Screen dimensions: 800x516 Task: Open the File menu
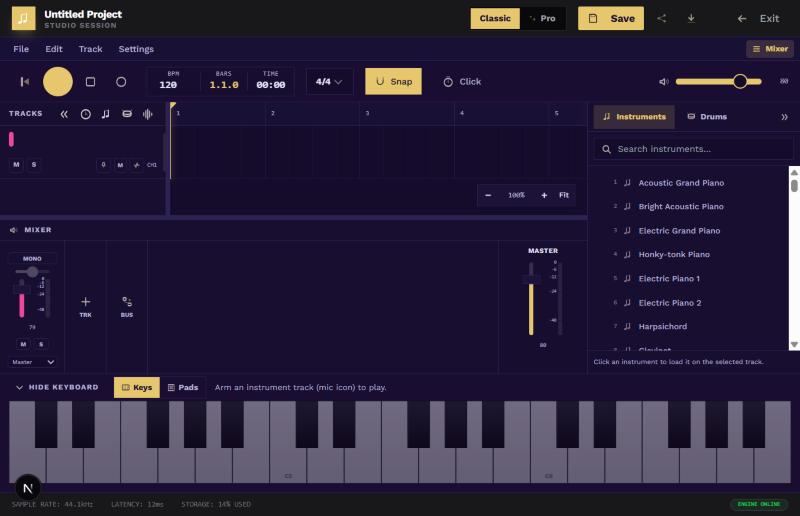tap(21, 49)
